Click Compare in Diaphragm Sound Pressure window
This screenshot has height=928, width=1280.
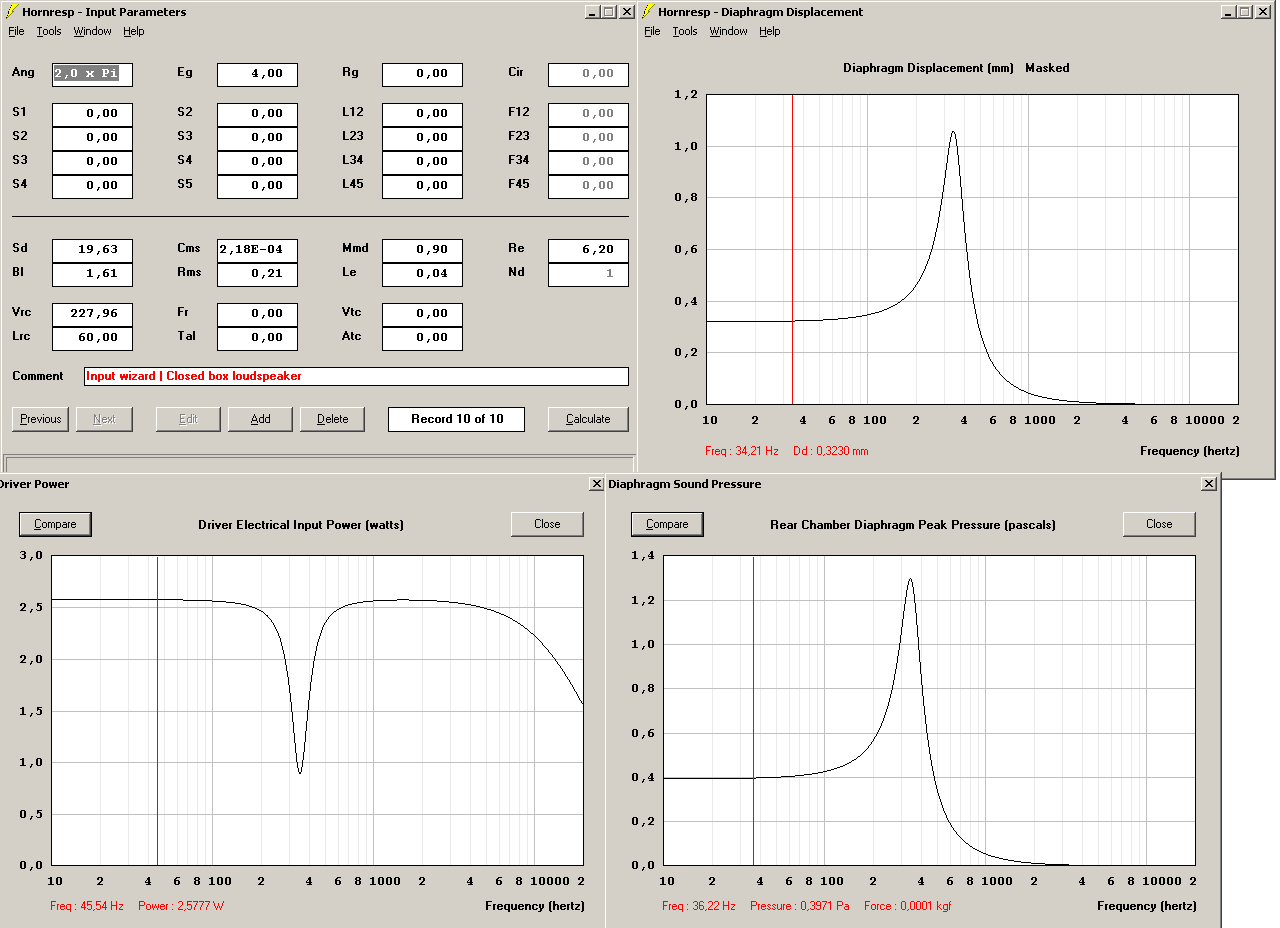click(667, 524)
